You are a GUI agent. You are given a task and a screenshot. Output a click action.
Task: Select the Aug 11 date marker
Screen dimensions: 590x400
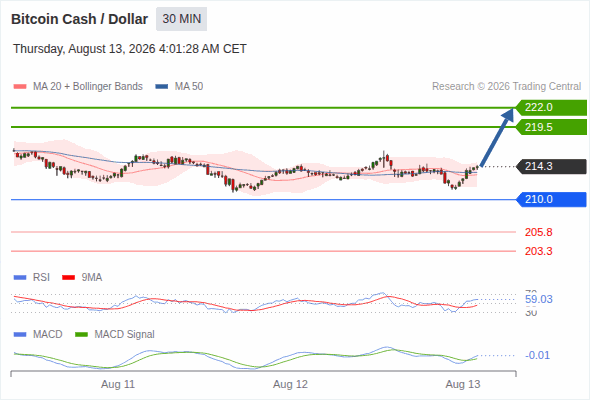118,384
